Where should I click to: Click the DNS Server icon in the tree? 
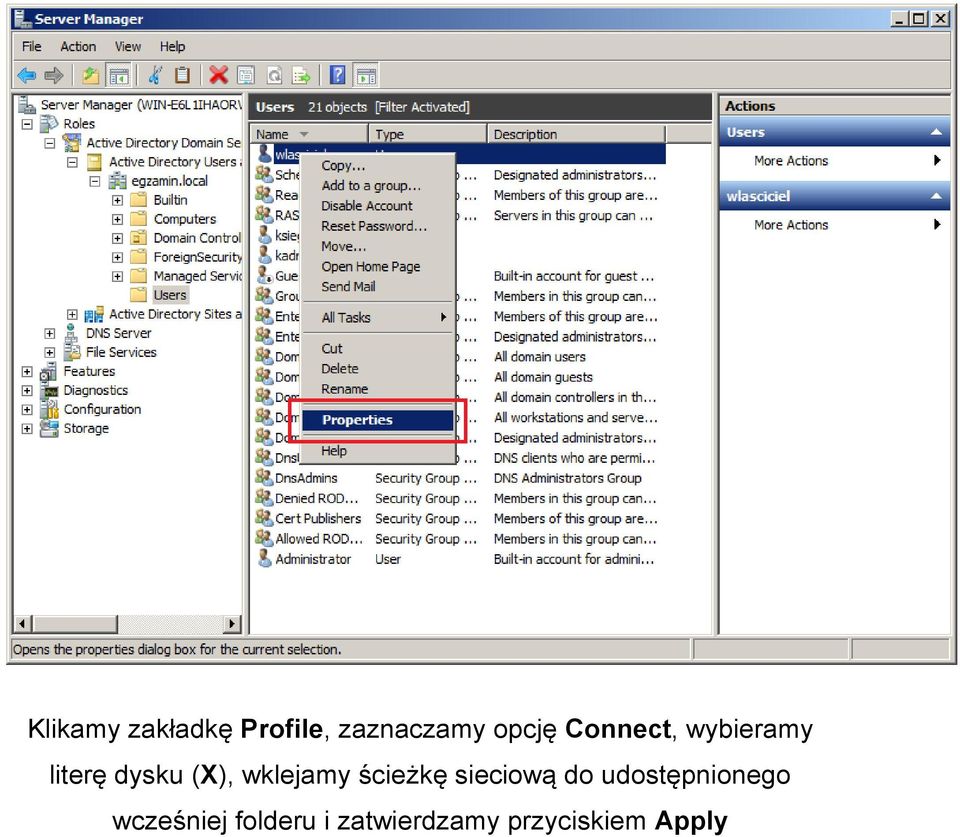(x=72, y=333)
